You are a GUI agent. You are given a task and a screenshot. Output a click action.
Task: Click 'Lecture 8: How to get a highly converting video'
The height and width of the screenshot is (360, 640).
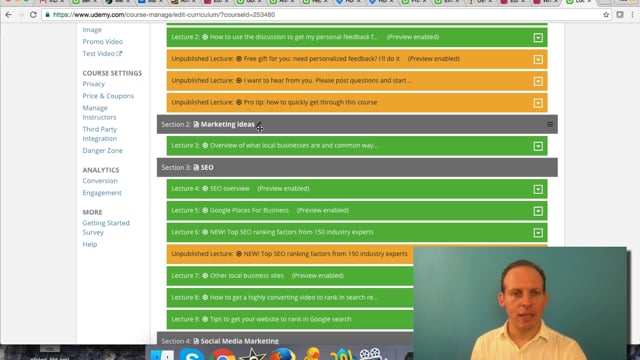tap(274, 297)
